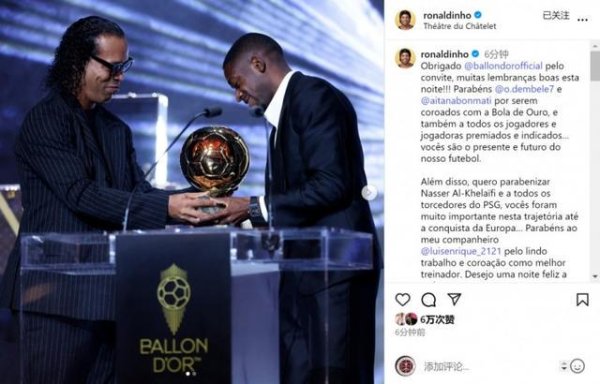Click the caption scrollbar thumb
Viewport: 600px width, 384px height.
[595, 66]
